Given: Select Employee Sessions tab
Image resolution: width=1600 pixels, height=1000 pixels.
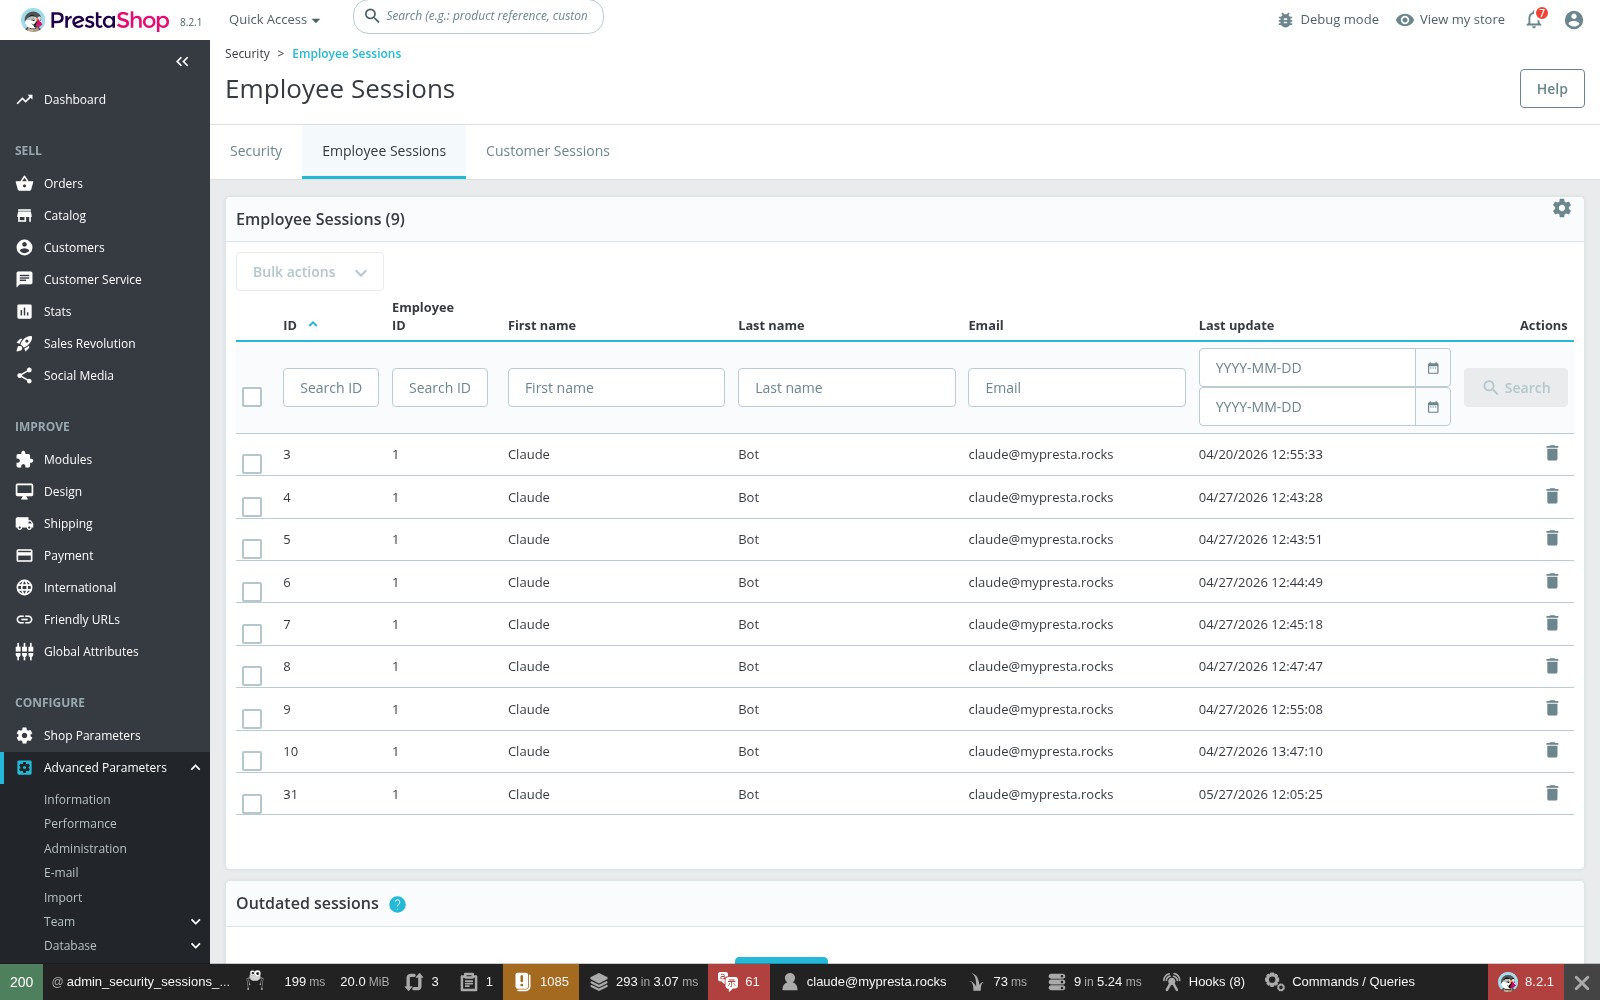Looking at the screenshot, I should tap(384, 152).
